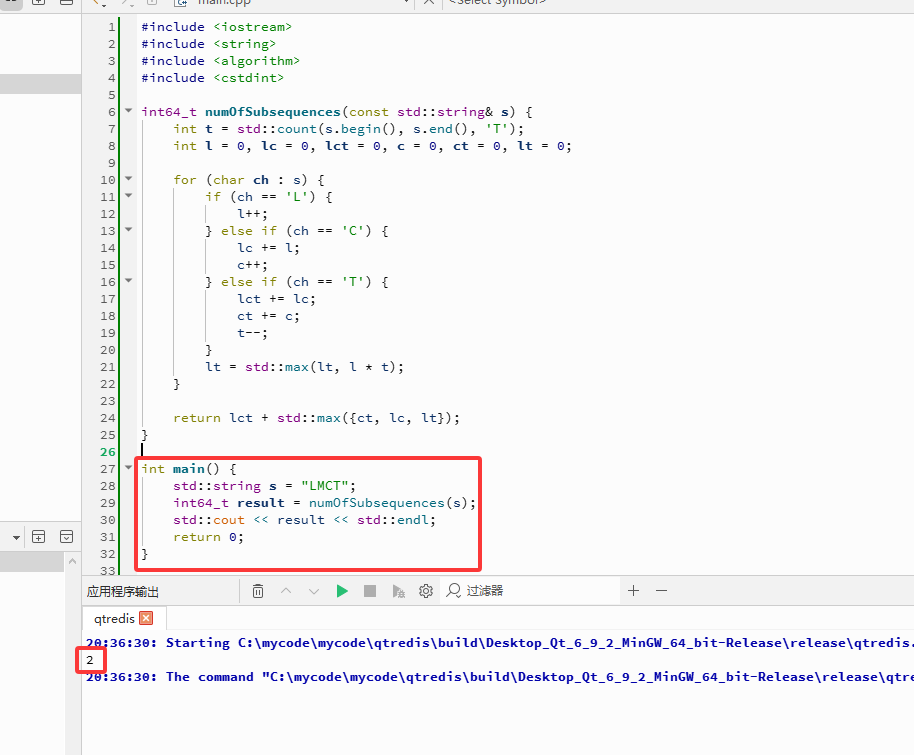
Task: Switch to the qtredis output tab
Action: (114, 619)
